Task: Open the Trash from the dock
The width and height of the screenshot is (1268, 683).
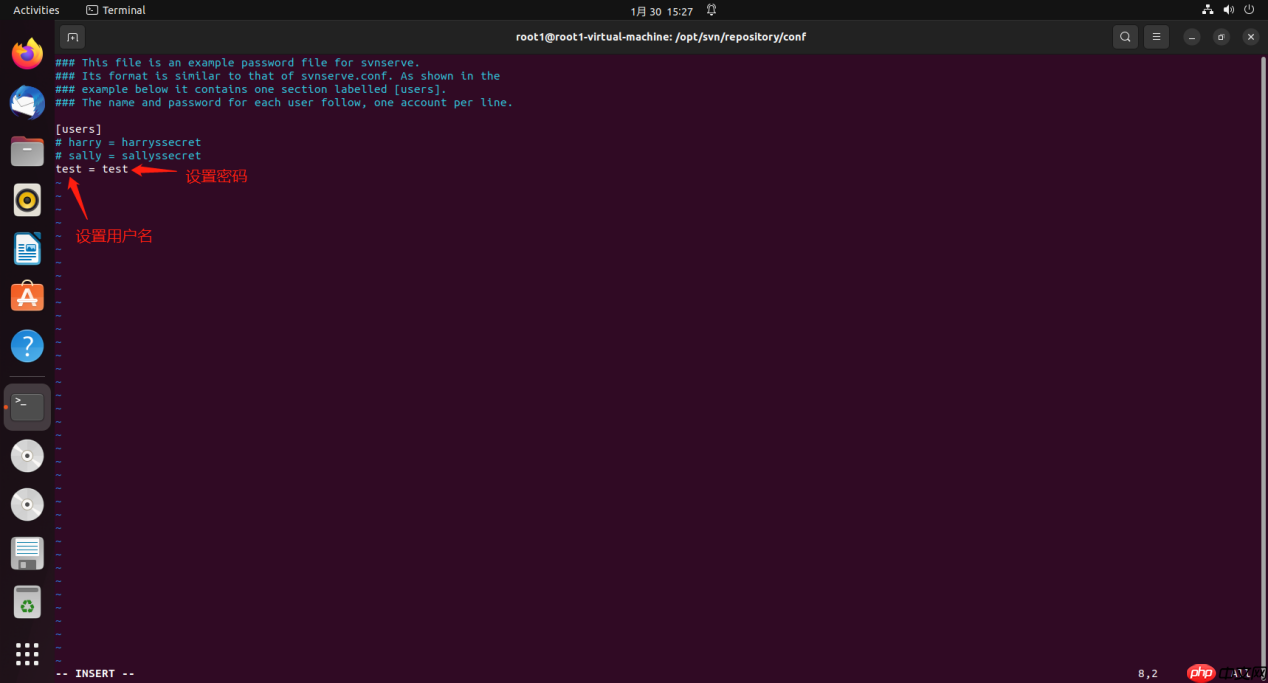Action: coord(27,601)
